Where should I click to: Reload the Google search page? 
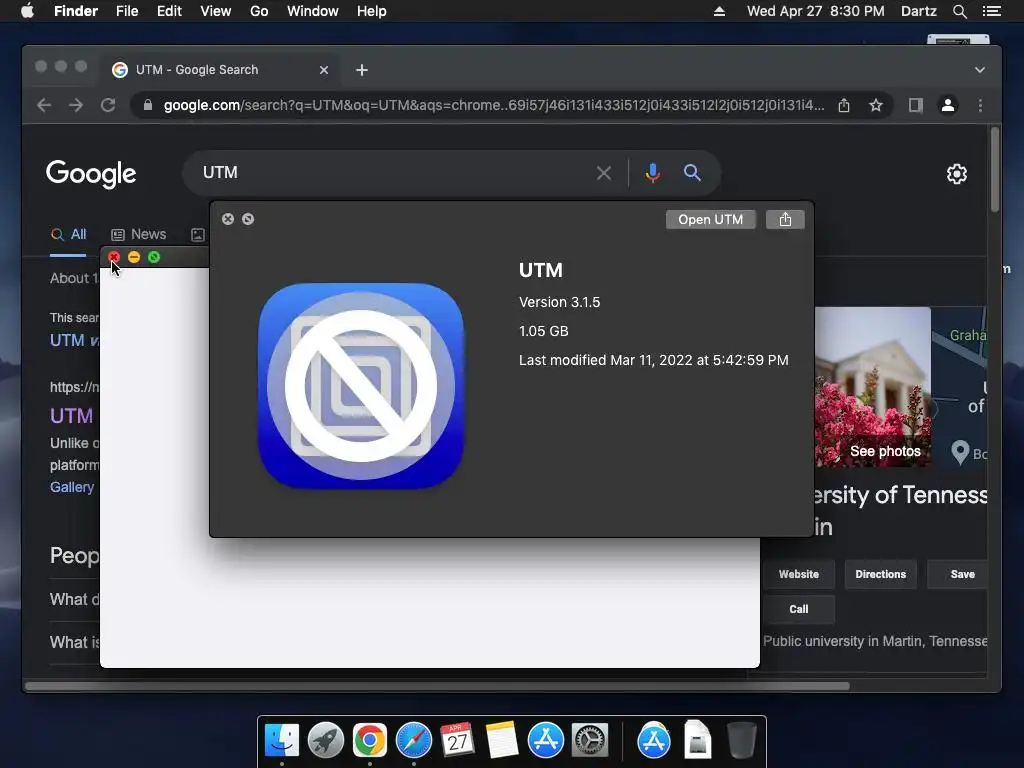108,105
